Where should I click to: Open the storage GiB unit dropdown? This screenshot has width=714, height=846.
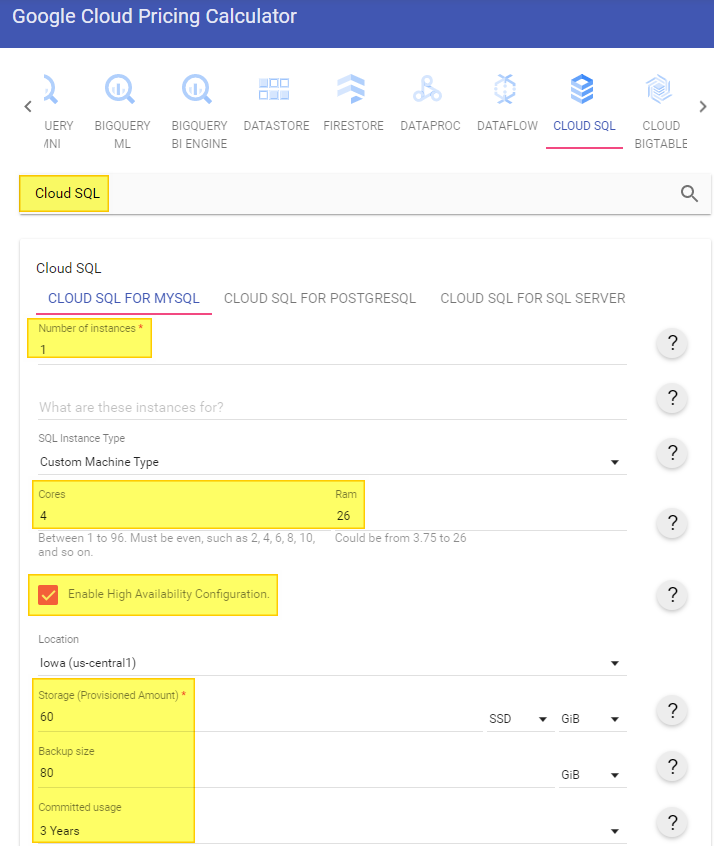(x=593, y=719)
